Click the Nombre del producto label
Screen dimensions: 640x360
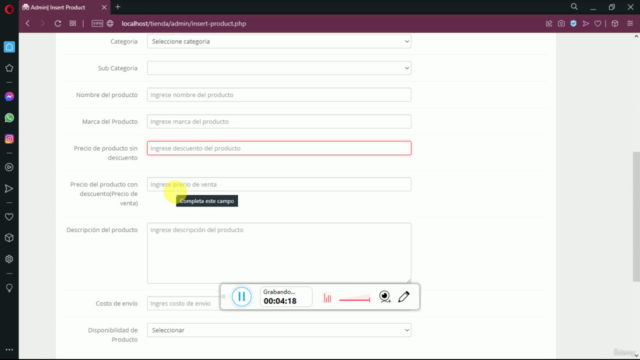click(x=107, y=95)
